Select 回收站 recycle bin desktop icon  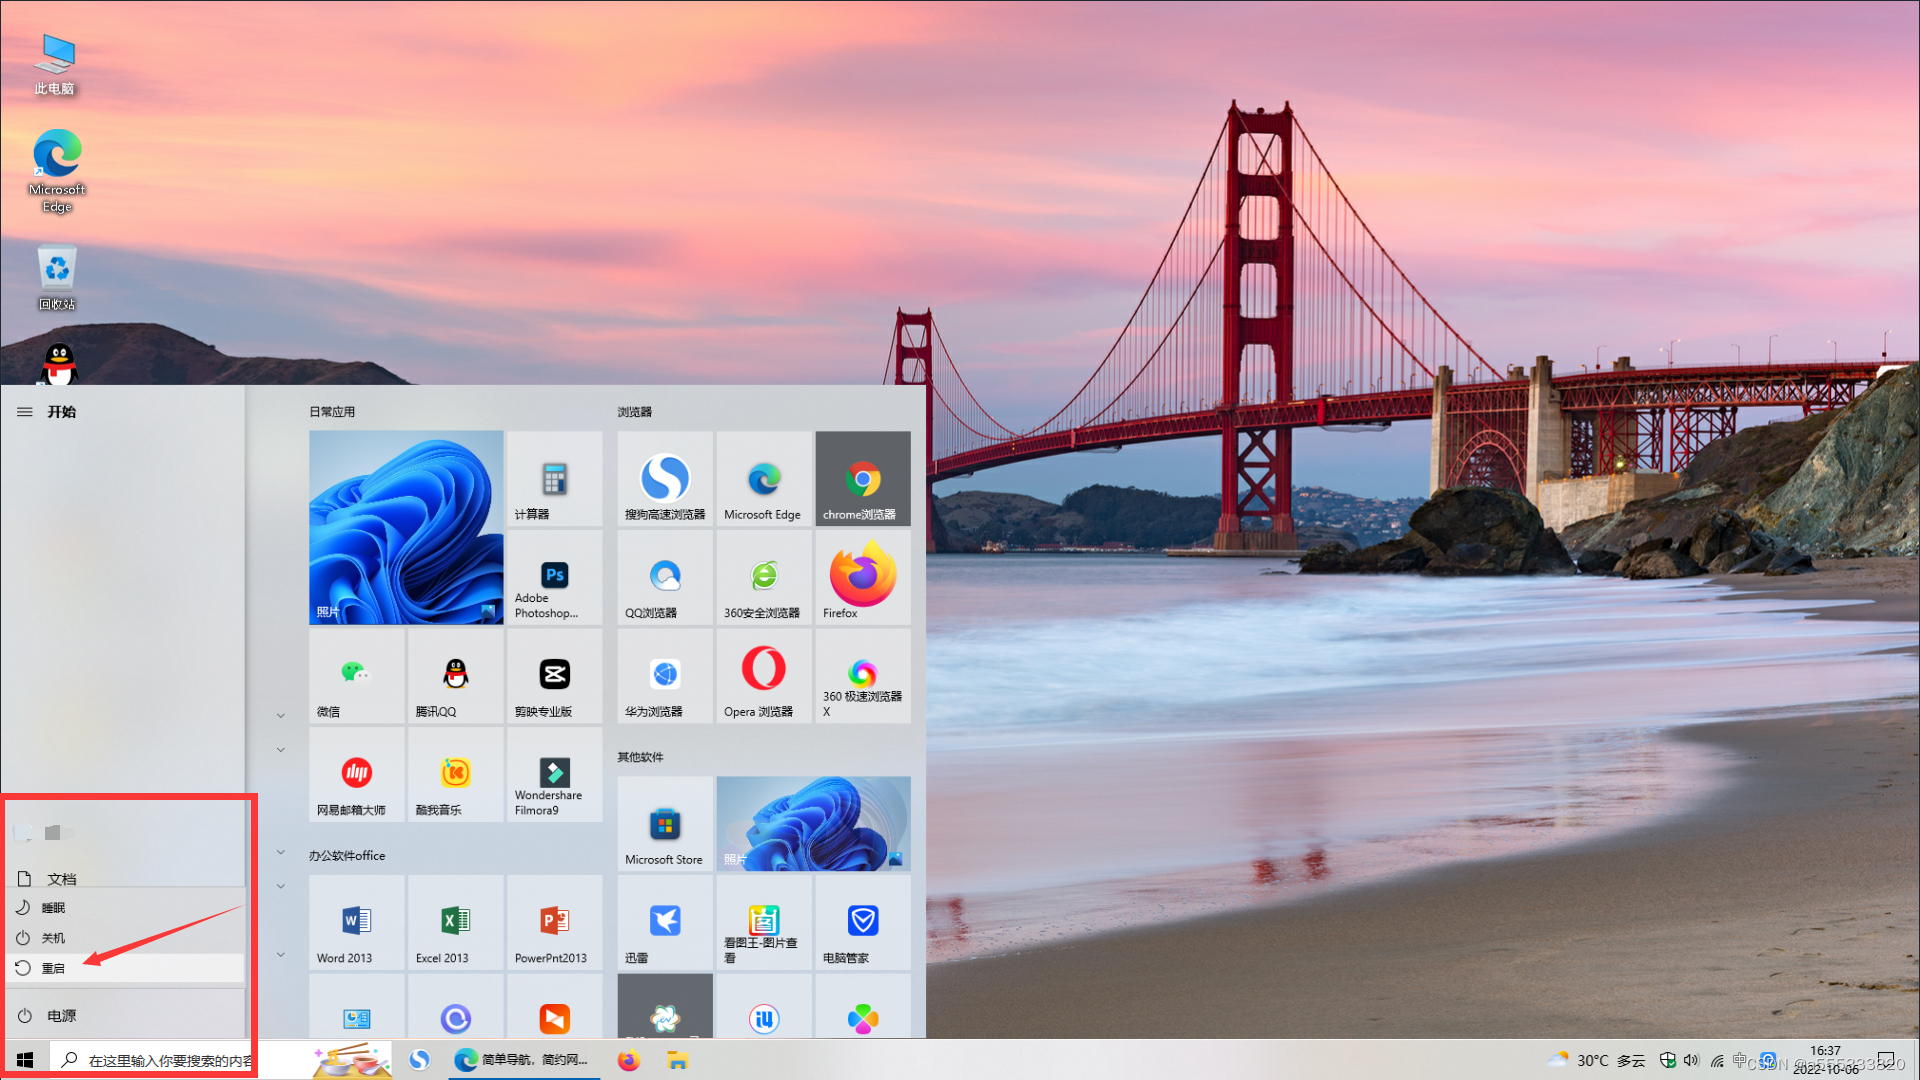[57, 278]
